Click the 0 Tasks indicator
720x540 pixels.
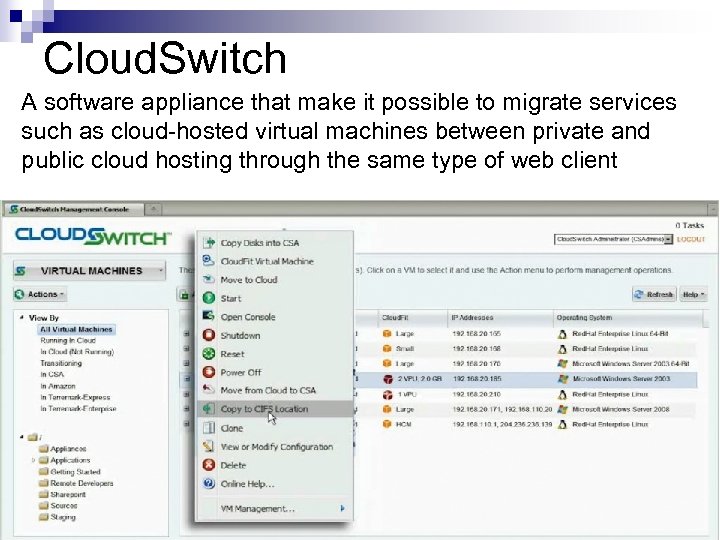tap(689, 225)
